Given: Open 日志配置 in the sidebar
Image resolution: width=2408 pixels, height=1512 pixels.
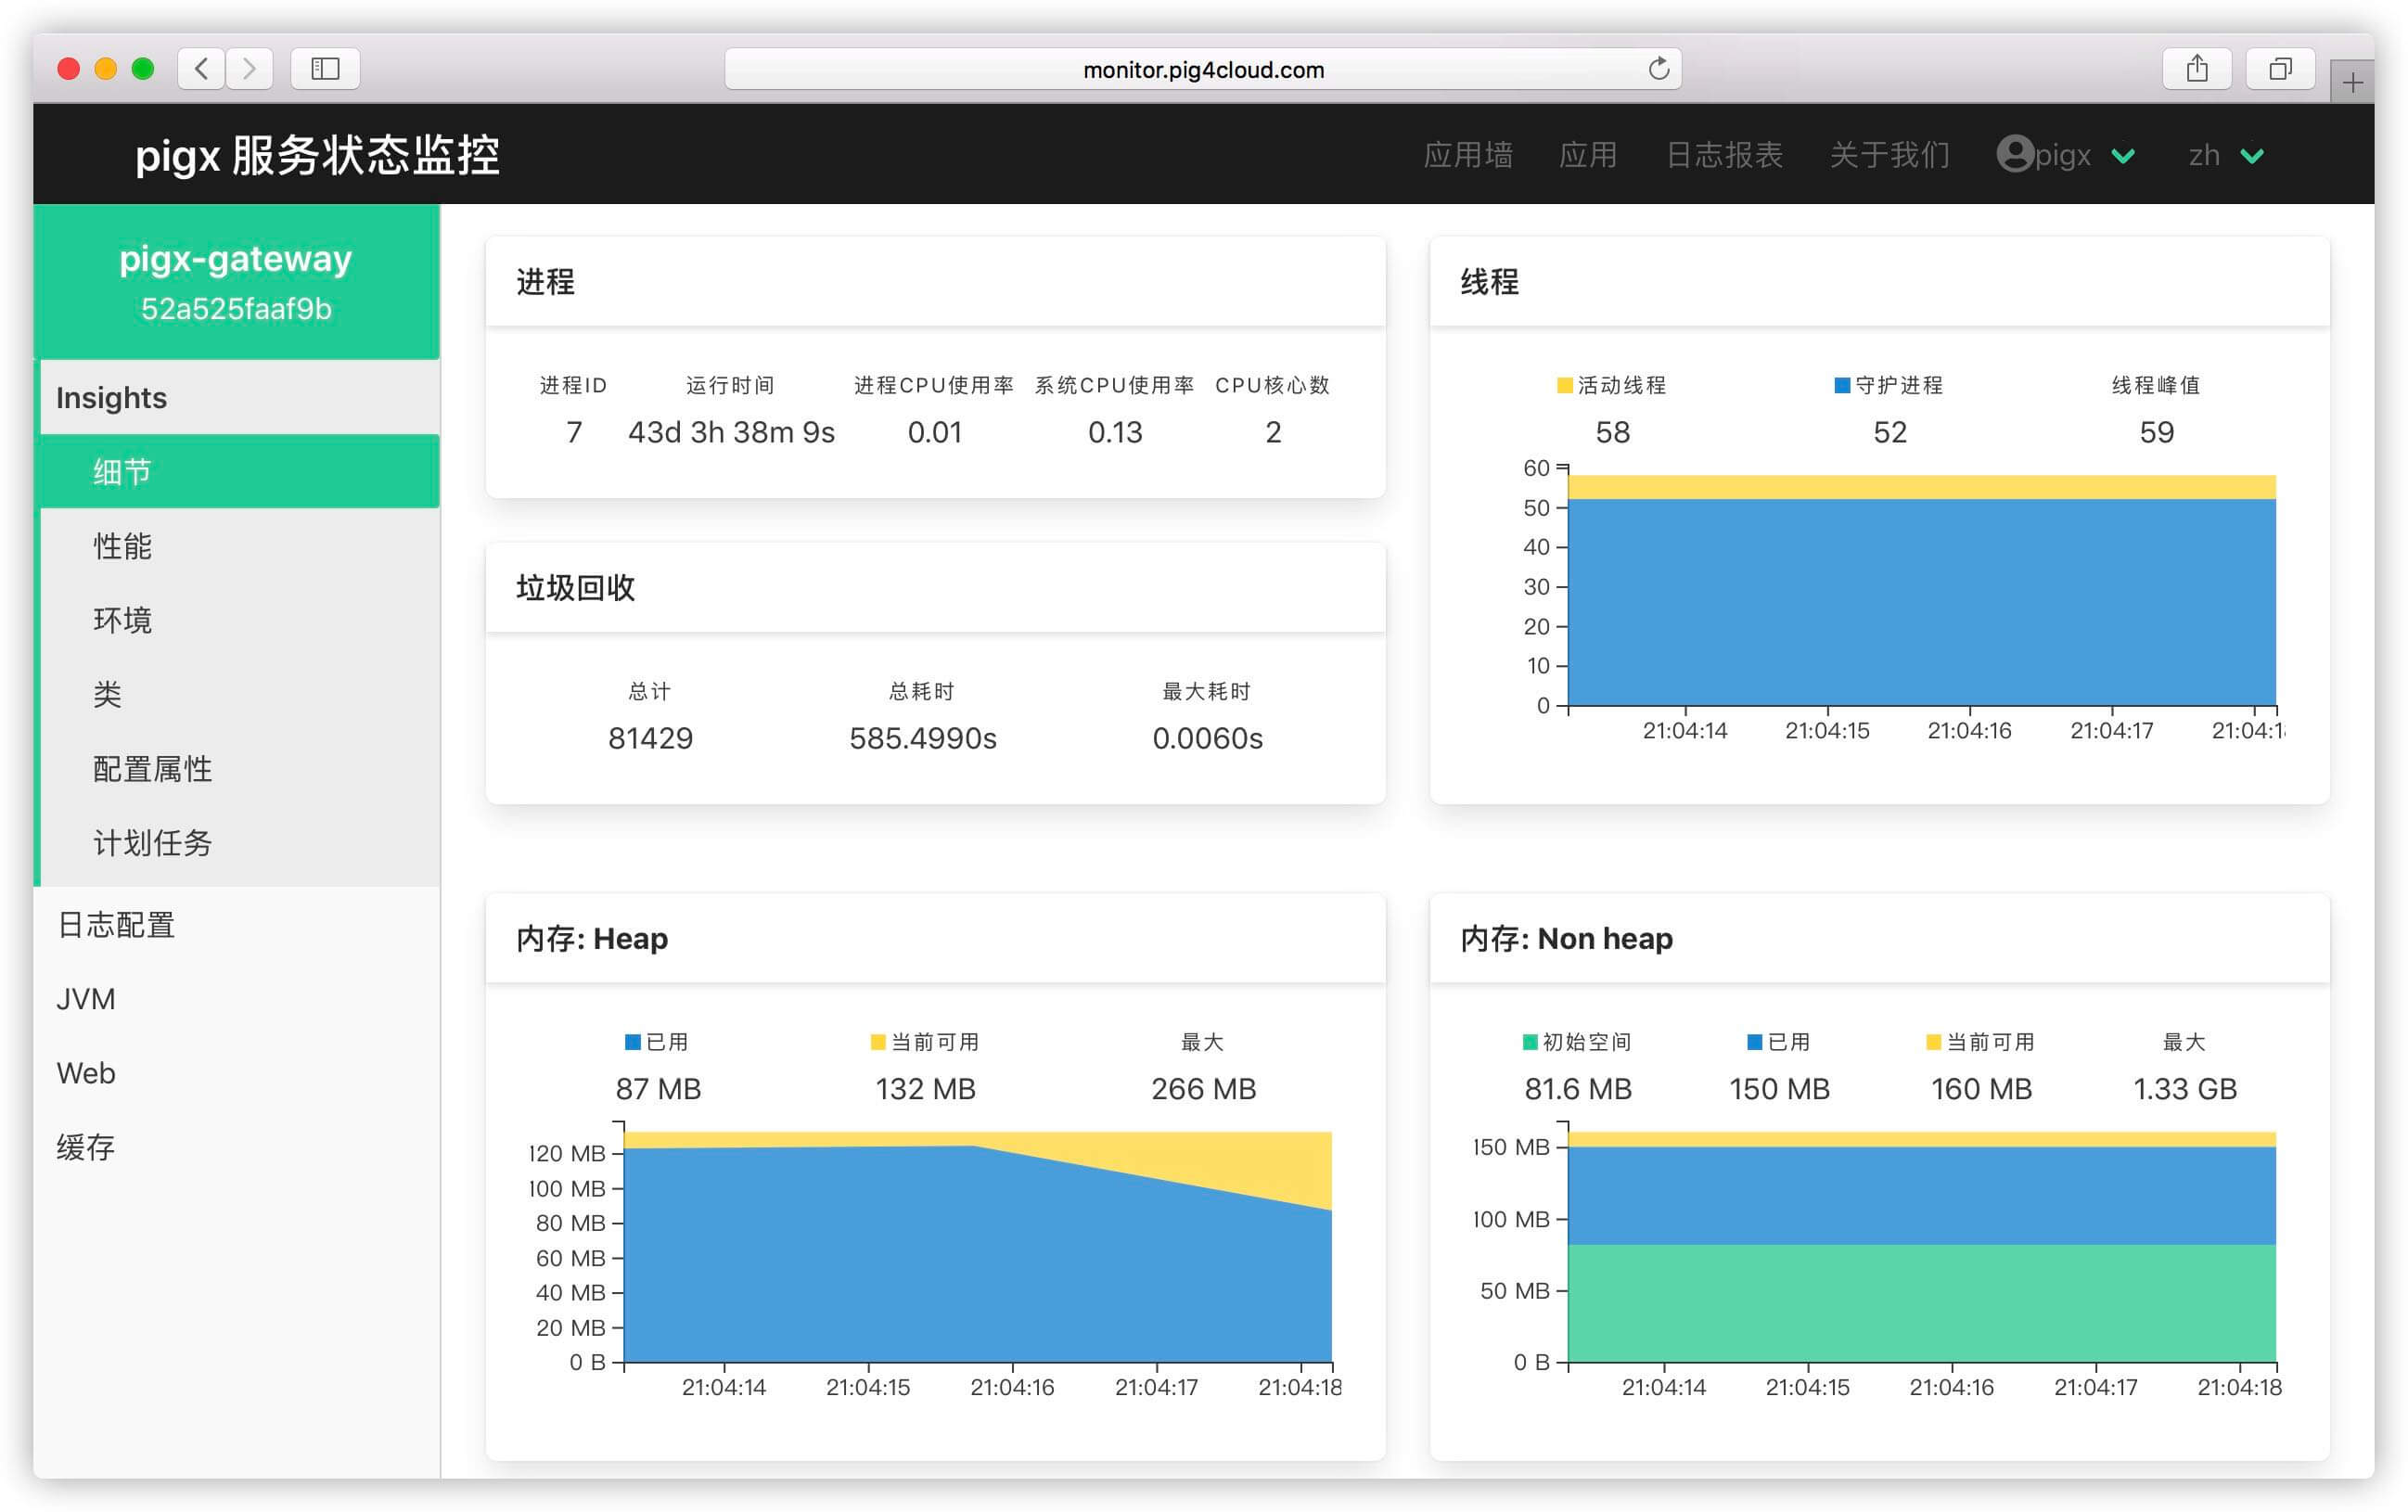Looking at the screenshot, I should 116,925.
